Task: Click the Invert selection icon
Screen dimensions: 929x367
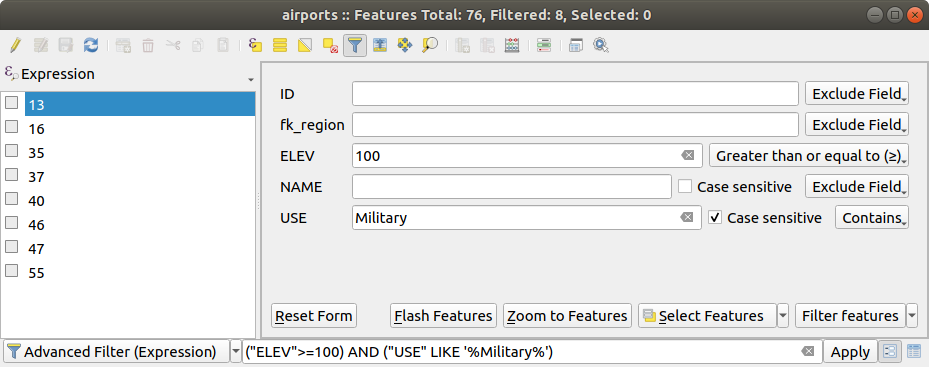Action: click(305, 45)
